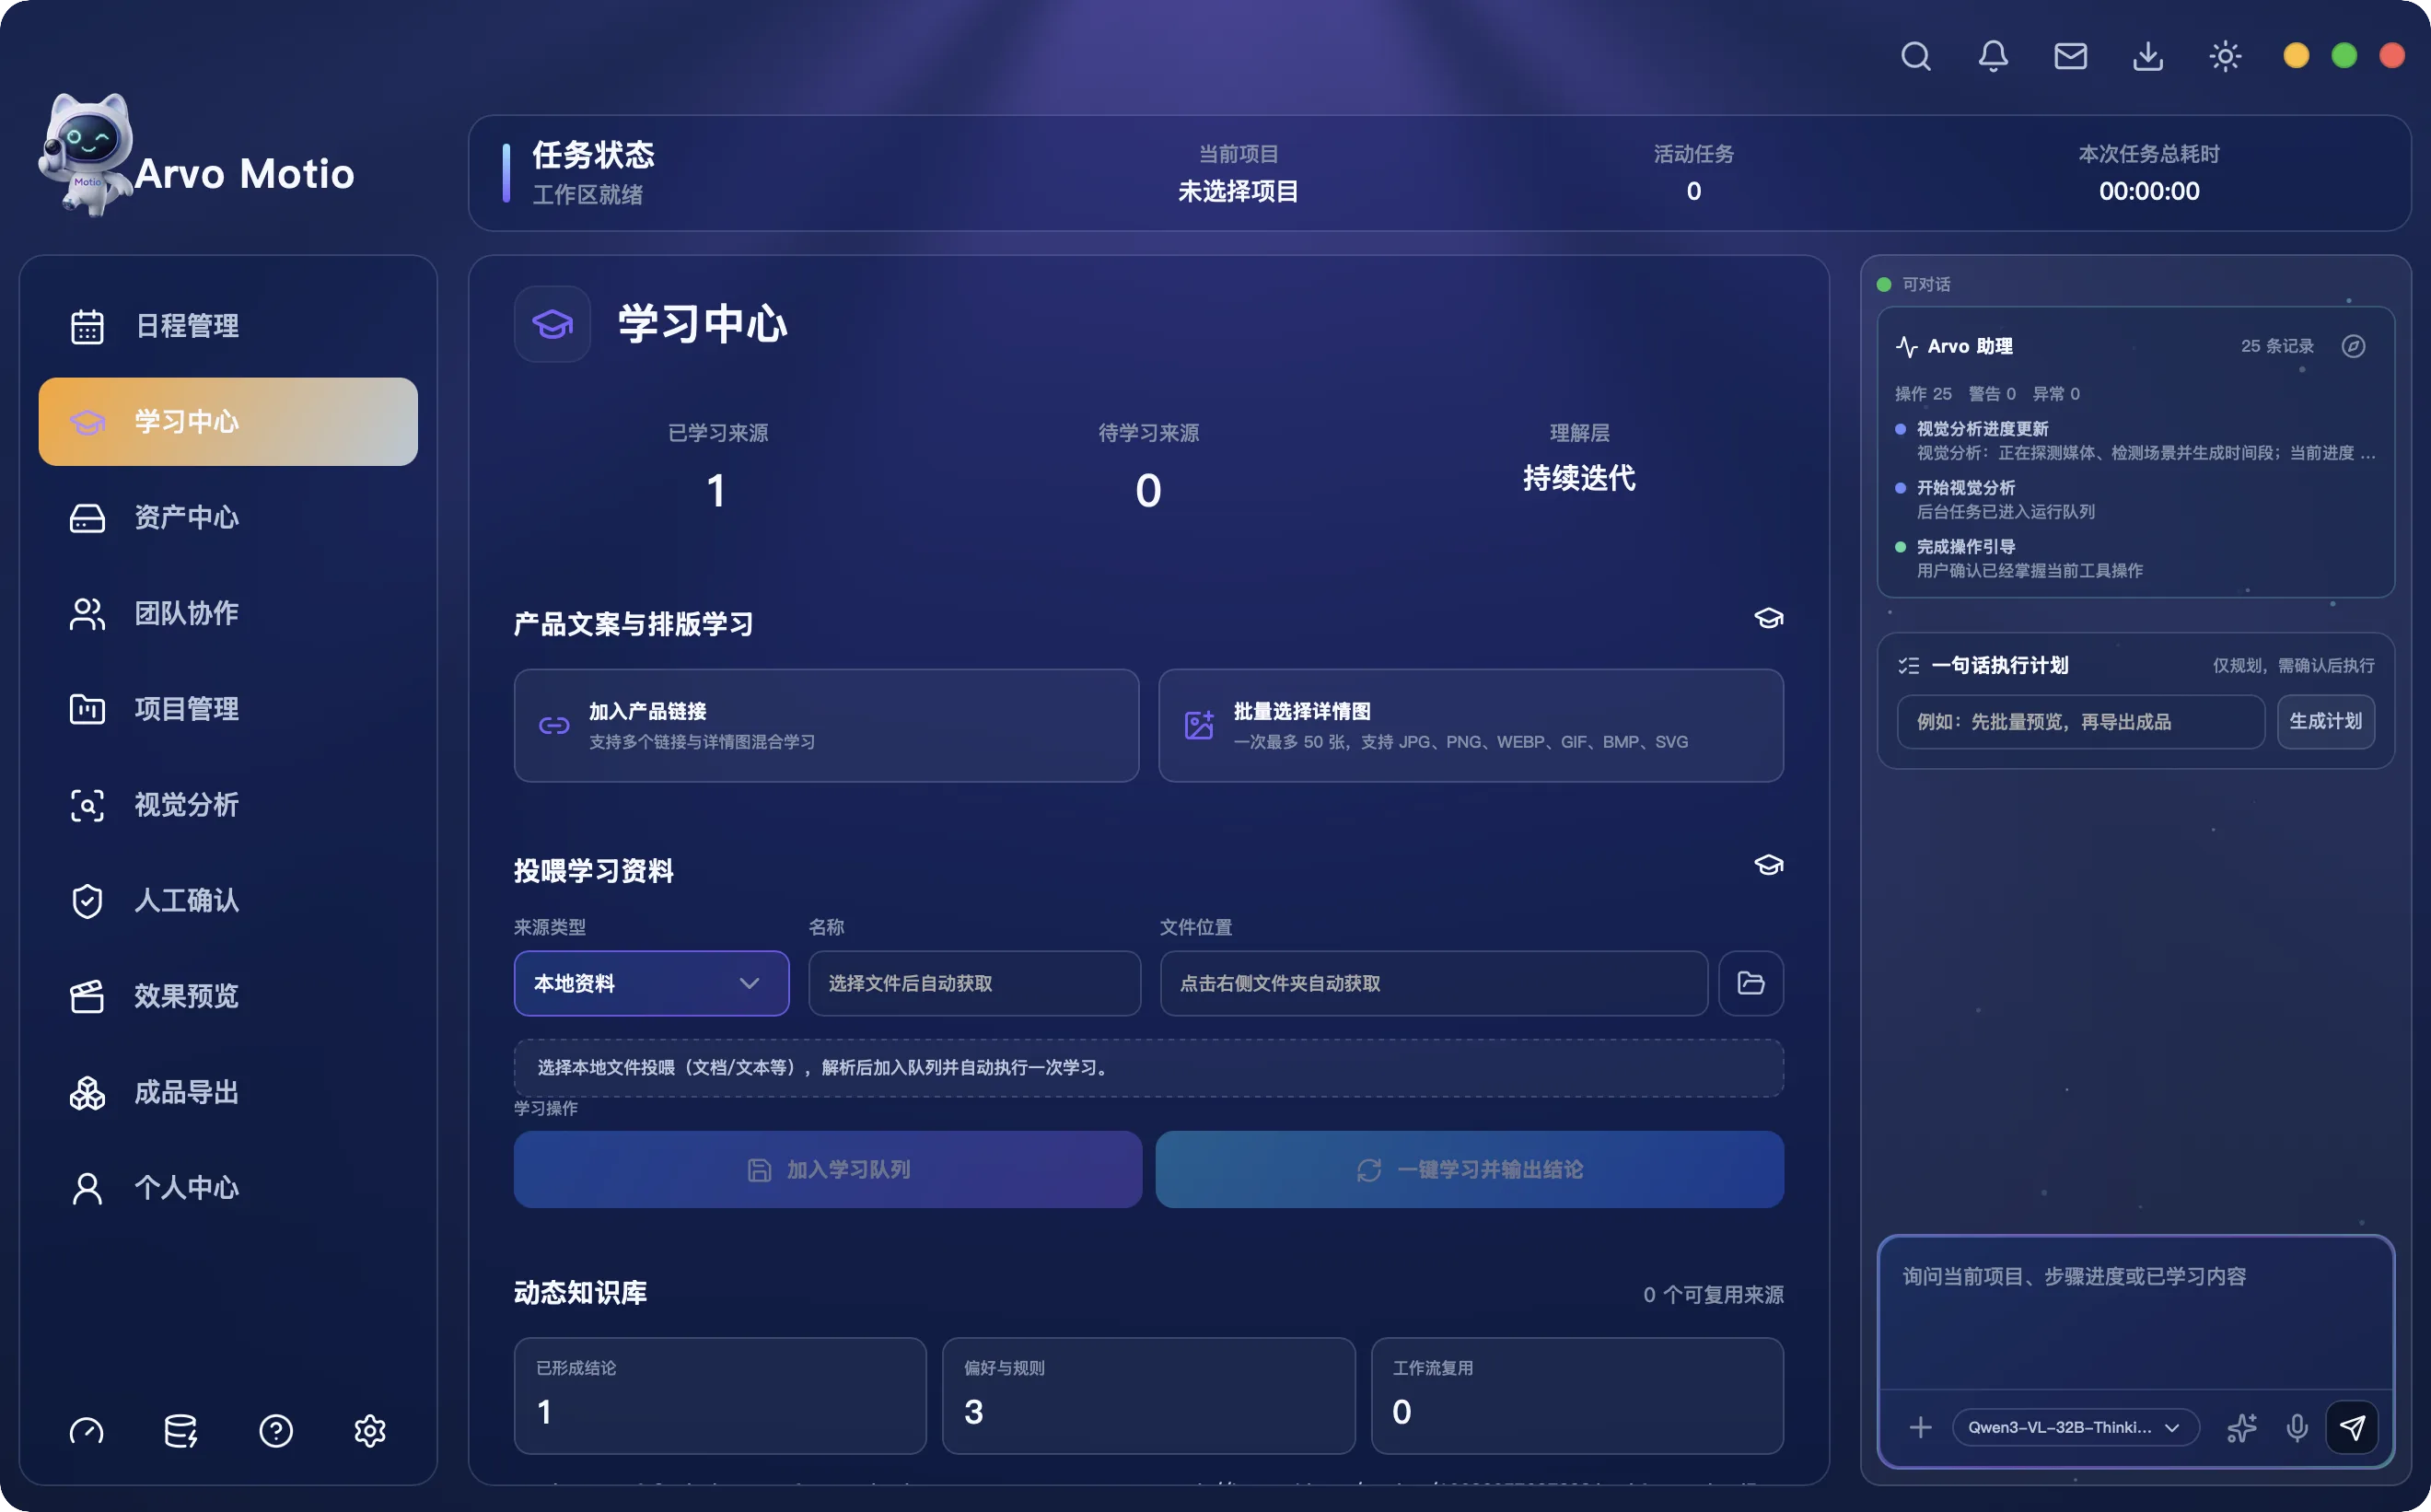Image resolution: width=2431 pixels, height=1512 pixels.
Task: Focus the 名称 input field
Action: (x=974, y=983)
